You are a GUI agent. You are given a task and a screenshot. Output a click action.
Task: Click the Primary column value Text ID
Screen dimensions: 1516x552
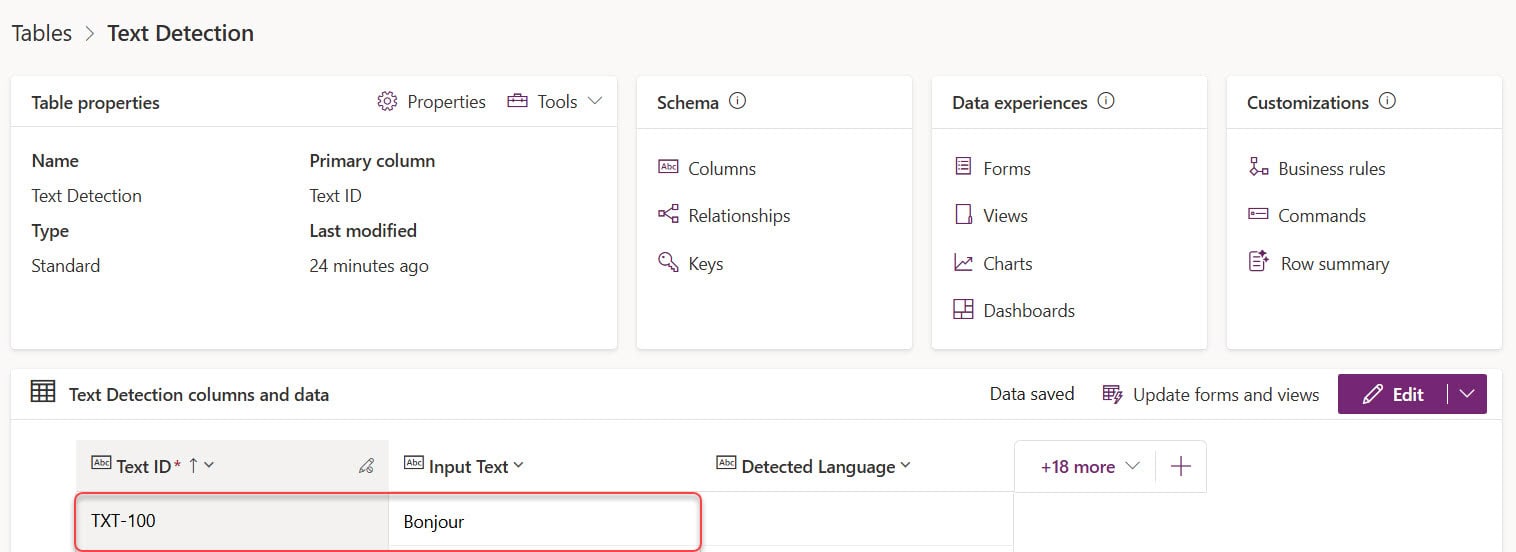[x=336, y=196]
